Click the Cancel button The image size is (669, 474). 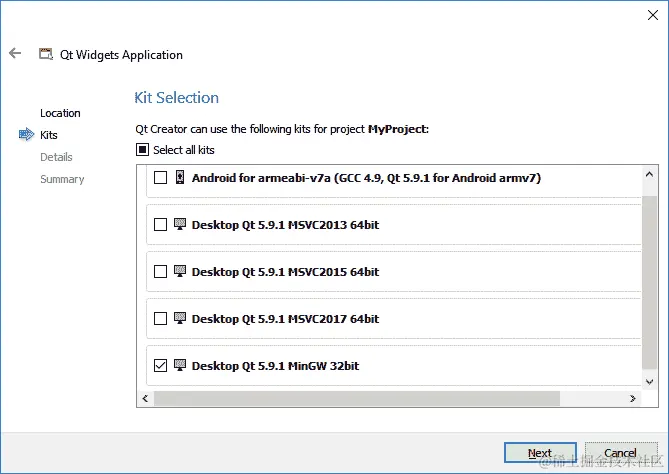(x=620, y=453)
